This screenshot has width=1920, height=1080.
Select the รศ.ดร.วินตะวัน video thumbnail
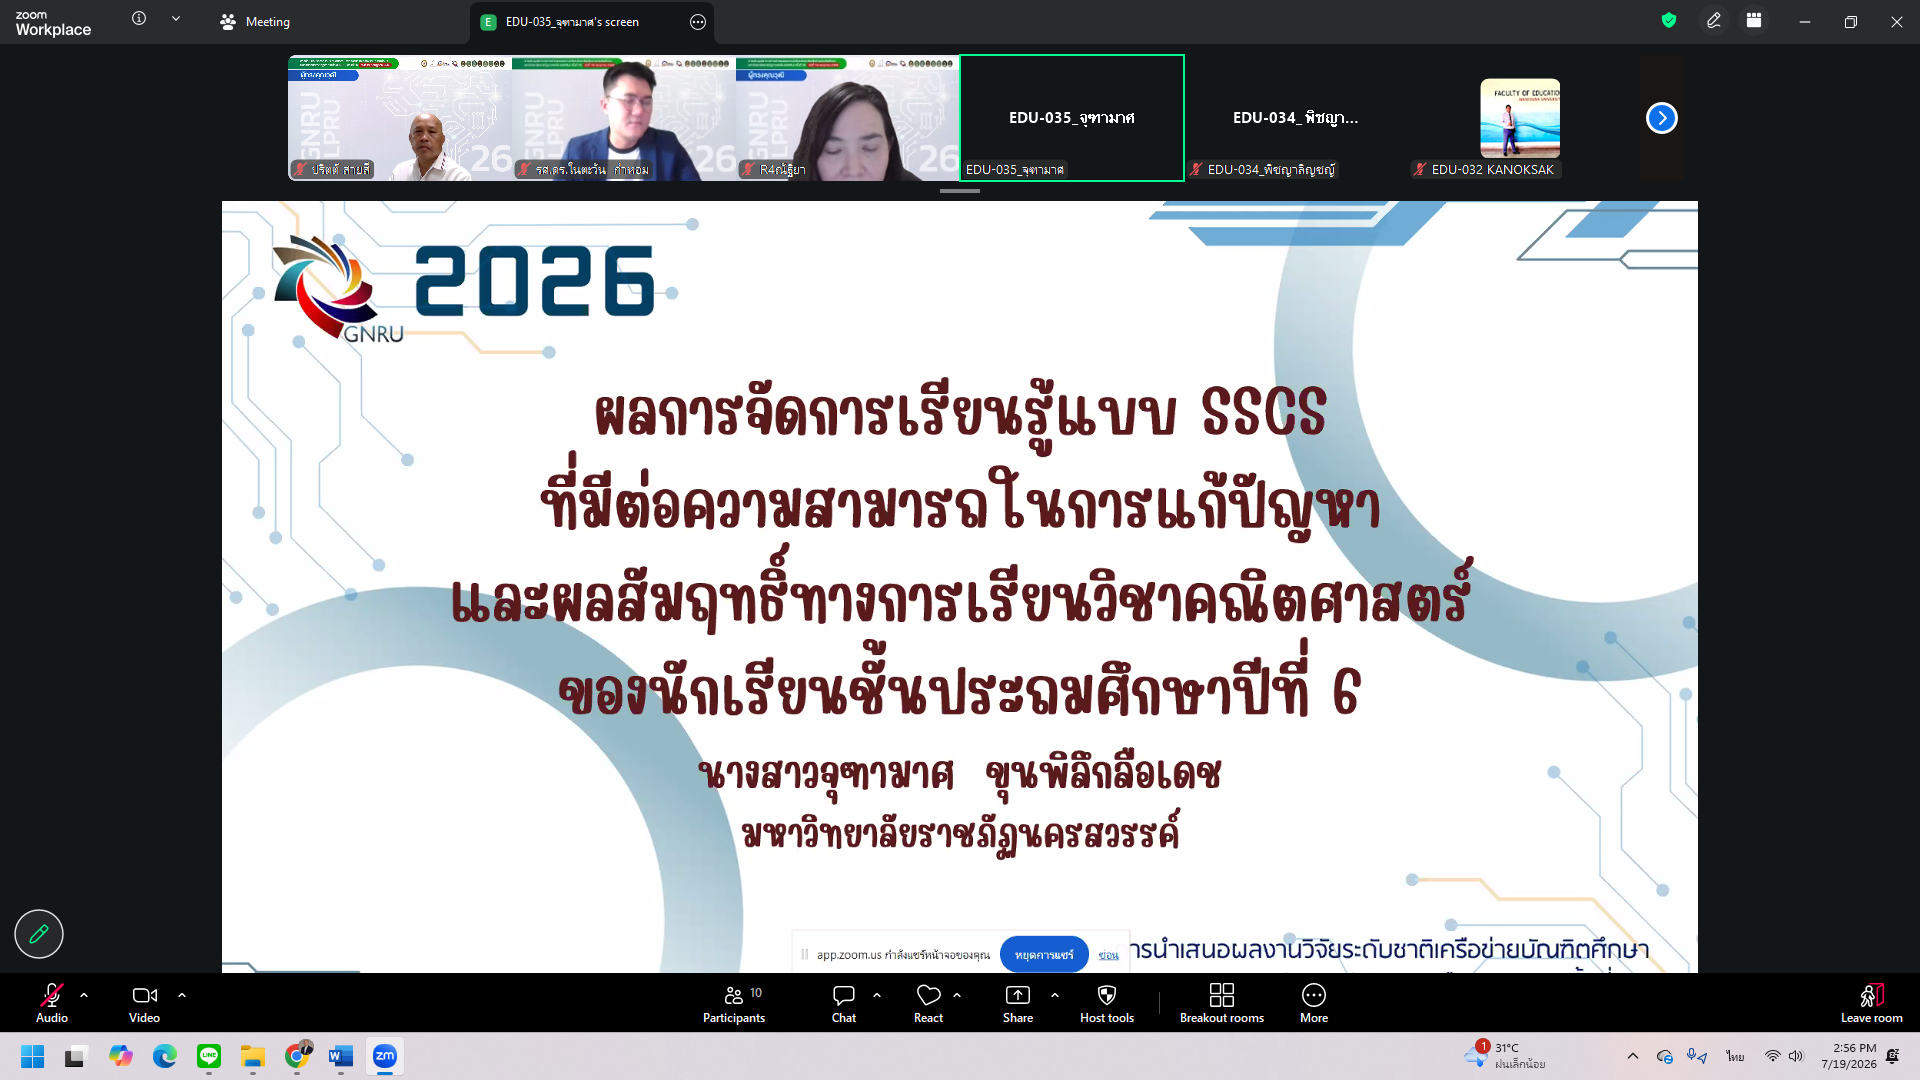(624, 118)
